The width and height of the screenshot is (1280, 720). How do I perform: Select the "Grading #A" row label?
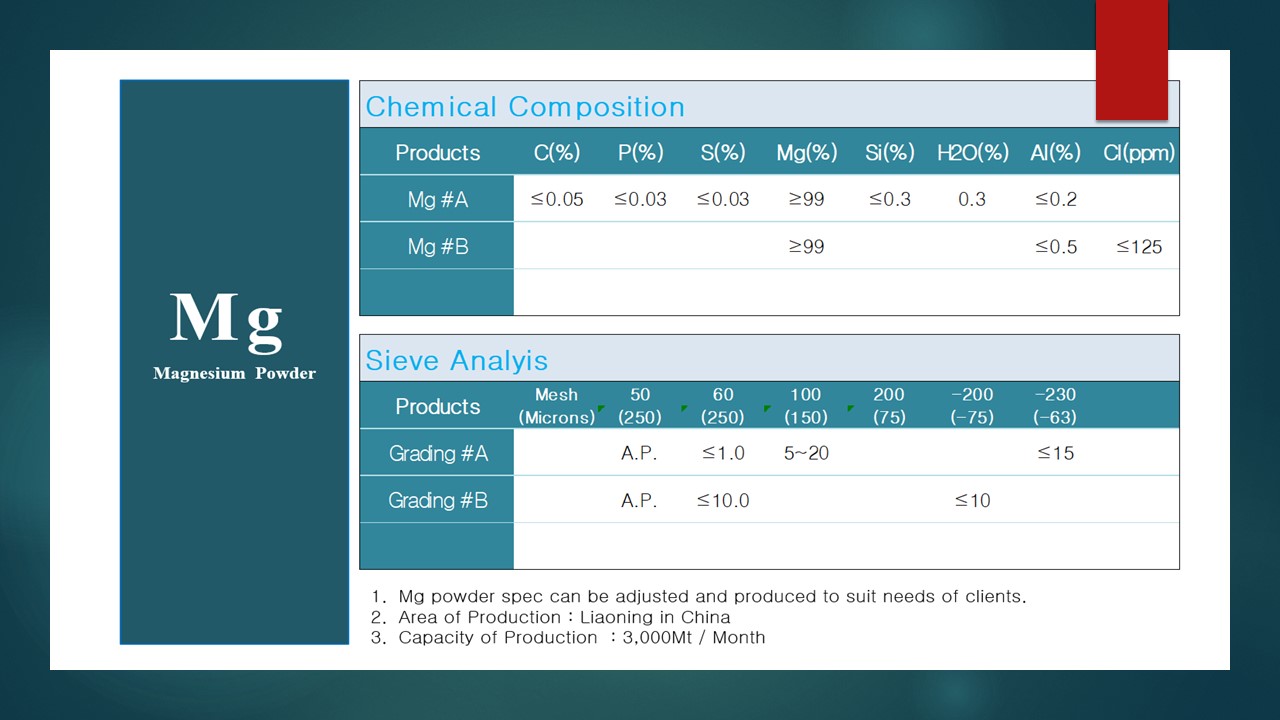pos(438,453)
